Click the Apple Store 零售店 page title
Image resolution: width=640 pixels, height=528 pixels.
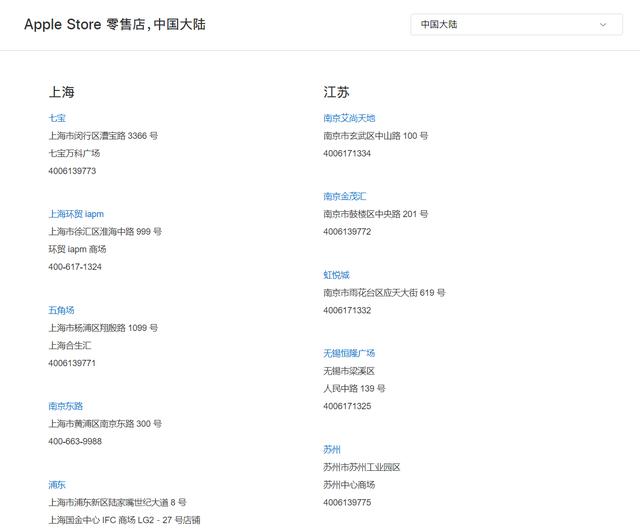[x=115, y=24]
